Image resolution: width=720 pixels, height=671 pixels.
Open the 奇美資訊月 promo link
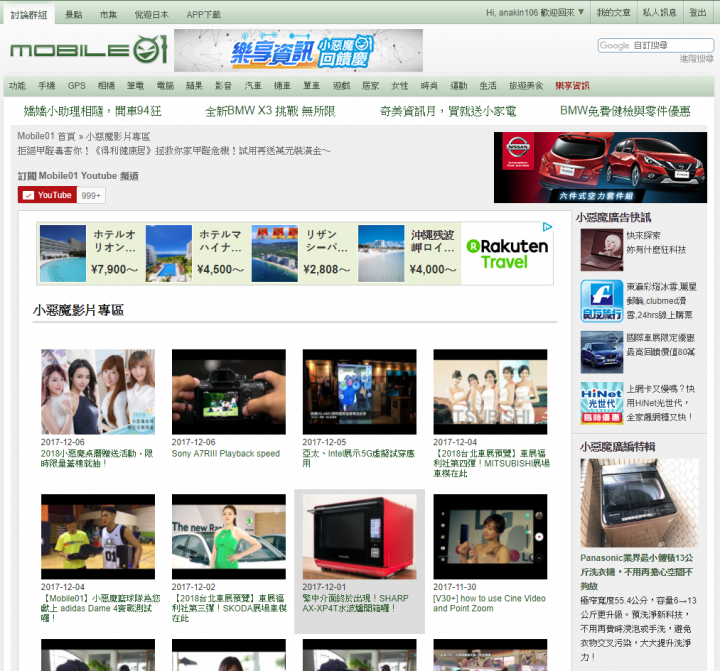click(448, 111)
